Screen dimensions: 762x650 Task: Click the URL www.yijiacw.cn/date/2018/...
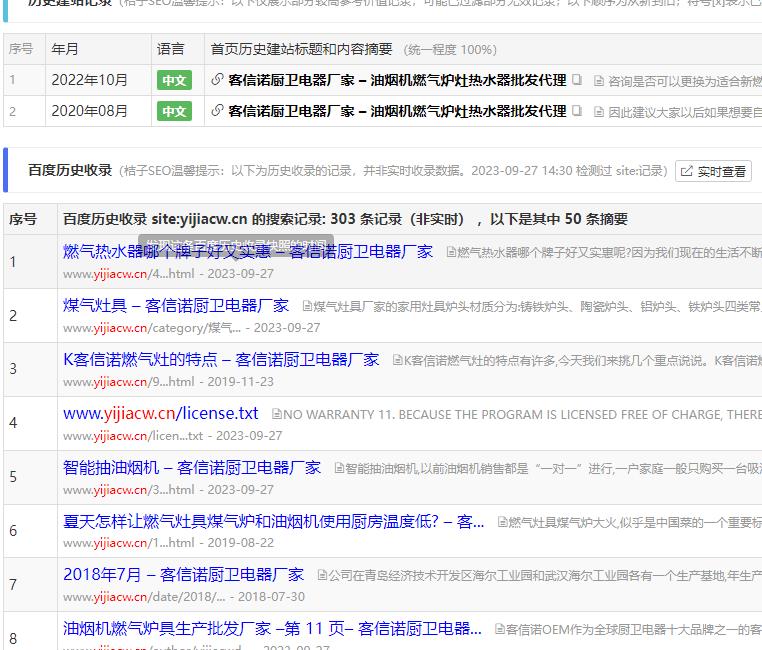[x=144, y=597]
